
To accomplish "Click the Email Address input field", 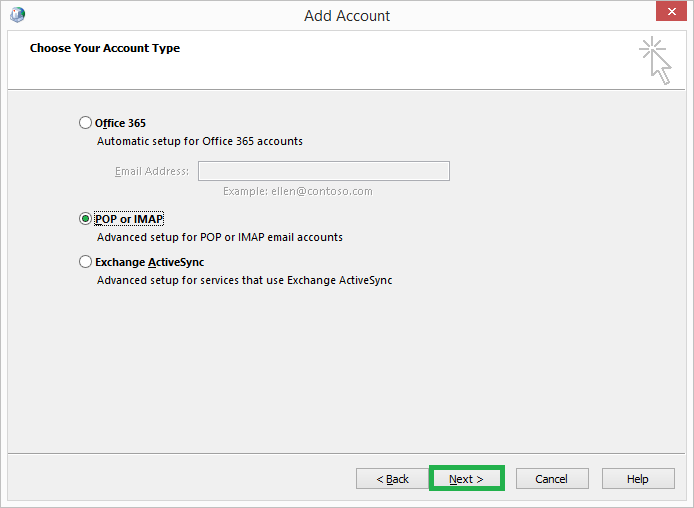I will point(324,171).
